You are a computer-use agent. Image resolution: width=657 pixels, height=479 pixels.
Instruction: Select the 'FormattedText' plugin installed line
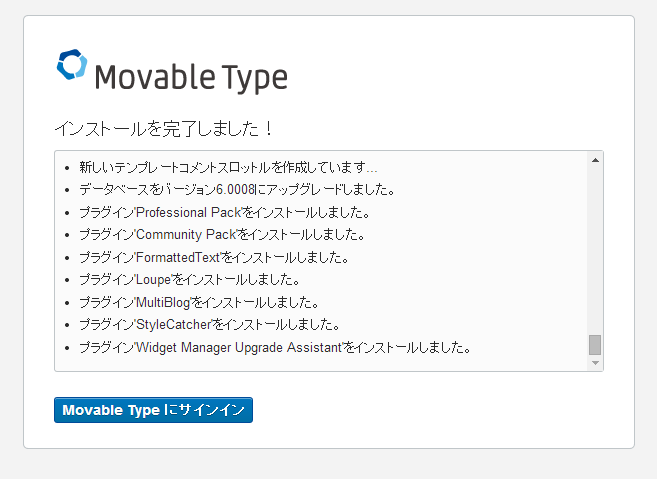coord(213,257)
